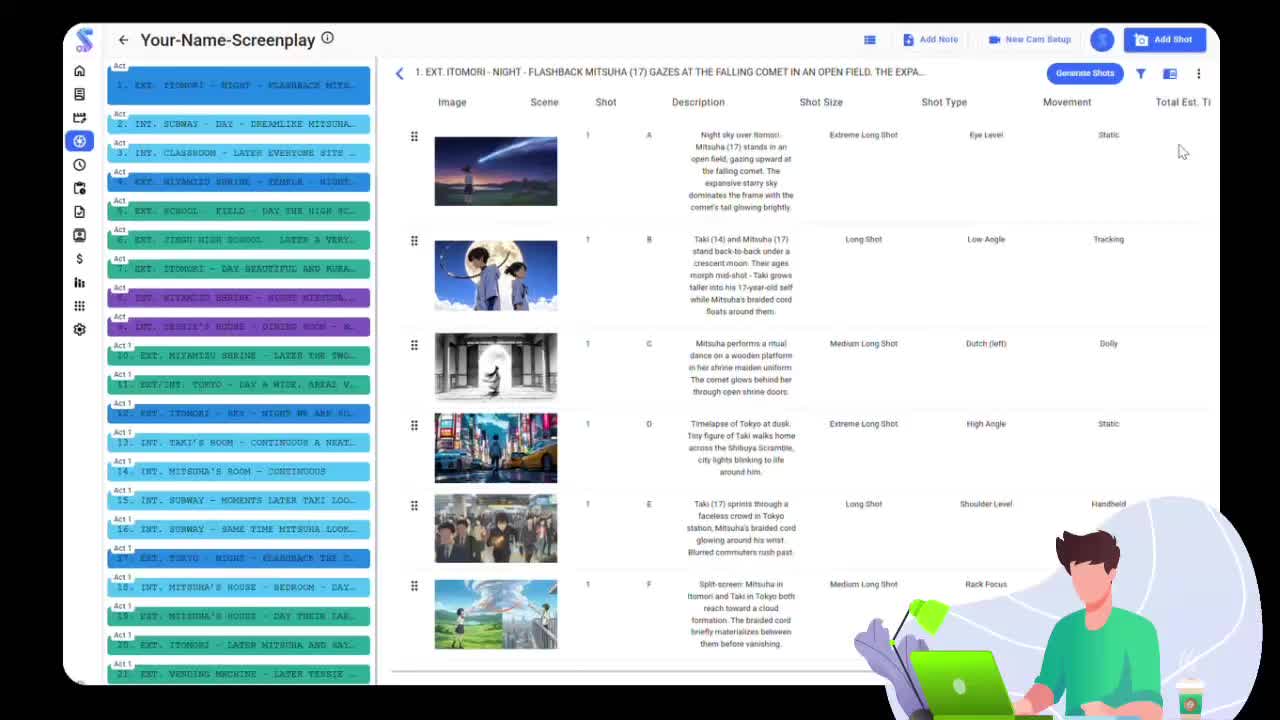
Task: Click the Add Note button
Action: (930, 40)
